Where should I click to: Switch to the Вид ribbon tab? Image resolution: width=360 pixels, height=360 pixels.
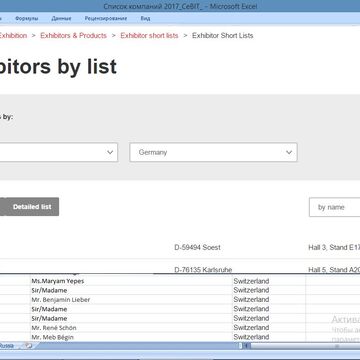(145, 18)
